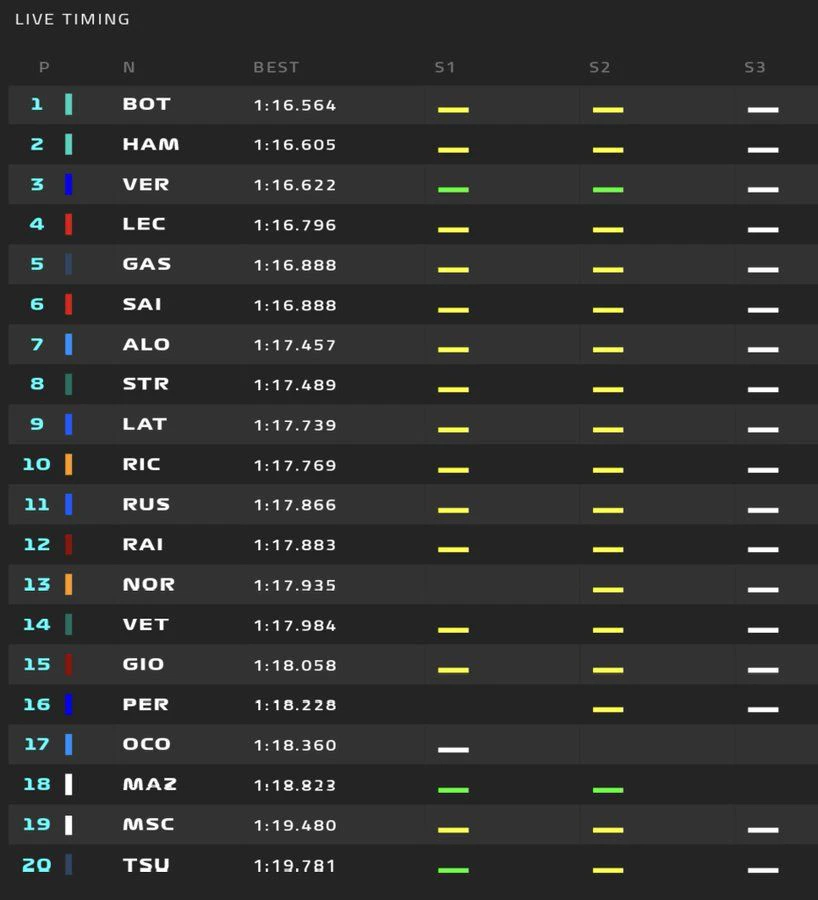Image resolution: width=818 pixels, height=900 pixels.
Task: Click the BEST column header
Action: pyautogui.click(x=276, y=67)
